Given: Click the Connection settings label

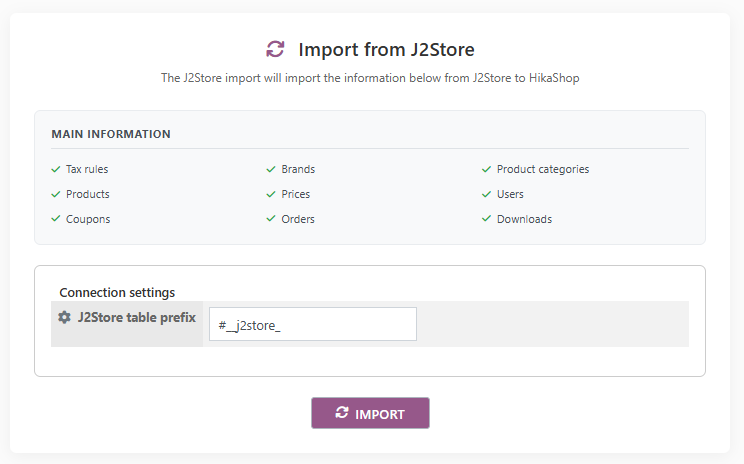Looking at the screenshot, I should tap(117, 292).
